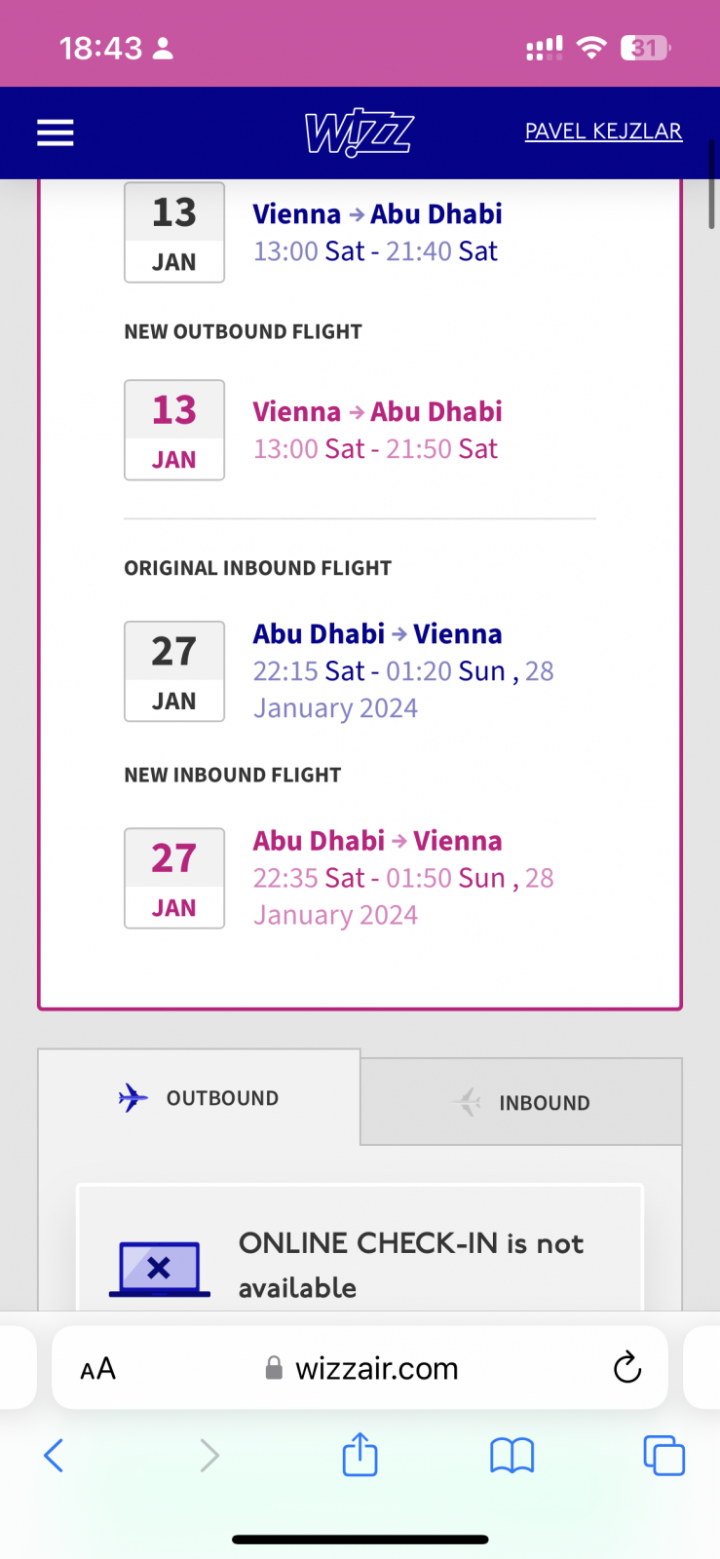Screen dimensions: 720x1559
Task: Switch to the Inbound tab
Action: tap(522, 1103)
